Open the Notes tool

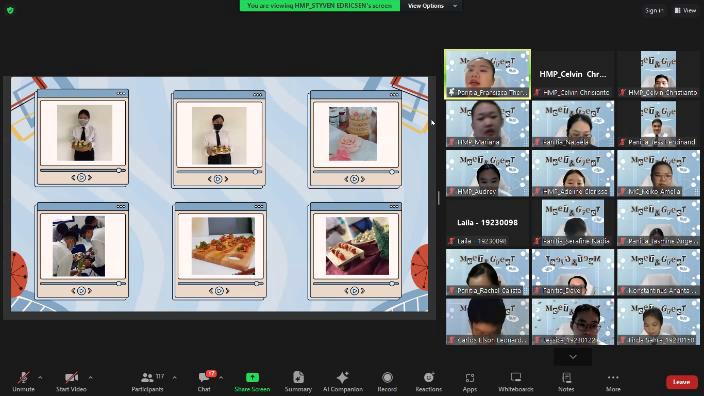566,382
